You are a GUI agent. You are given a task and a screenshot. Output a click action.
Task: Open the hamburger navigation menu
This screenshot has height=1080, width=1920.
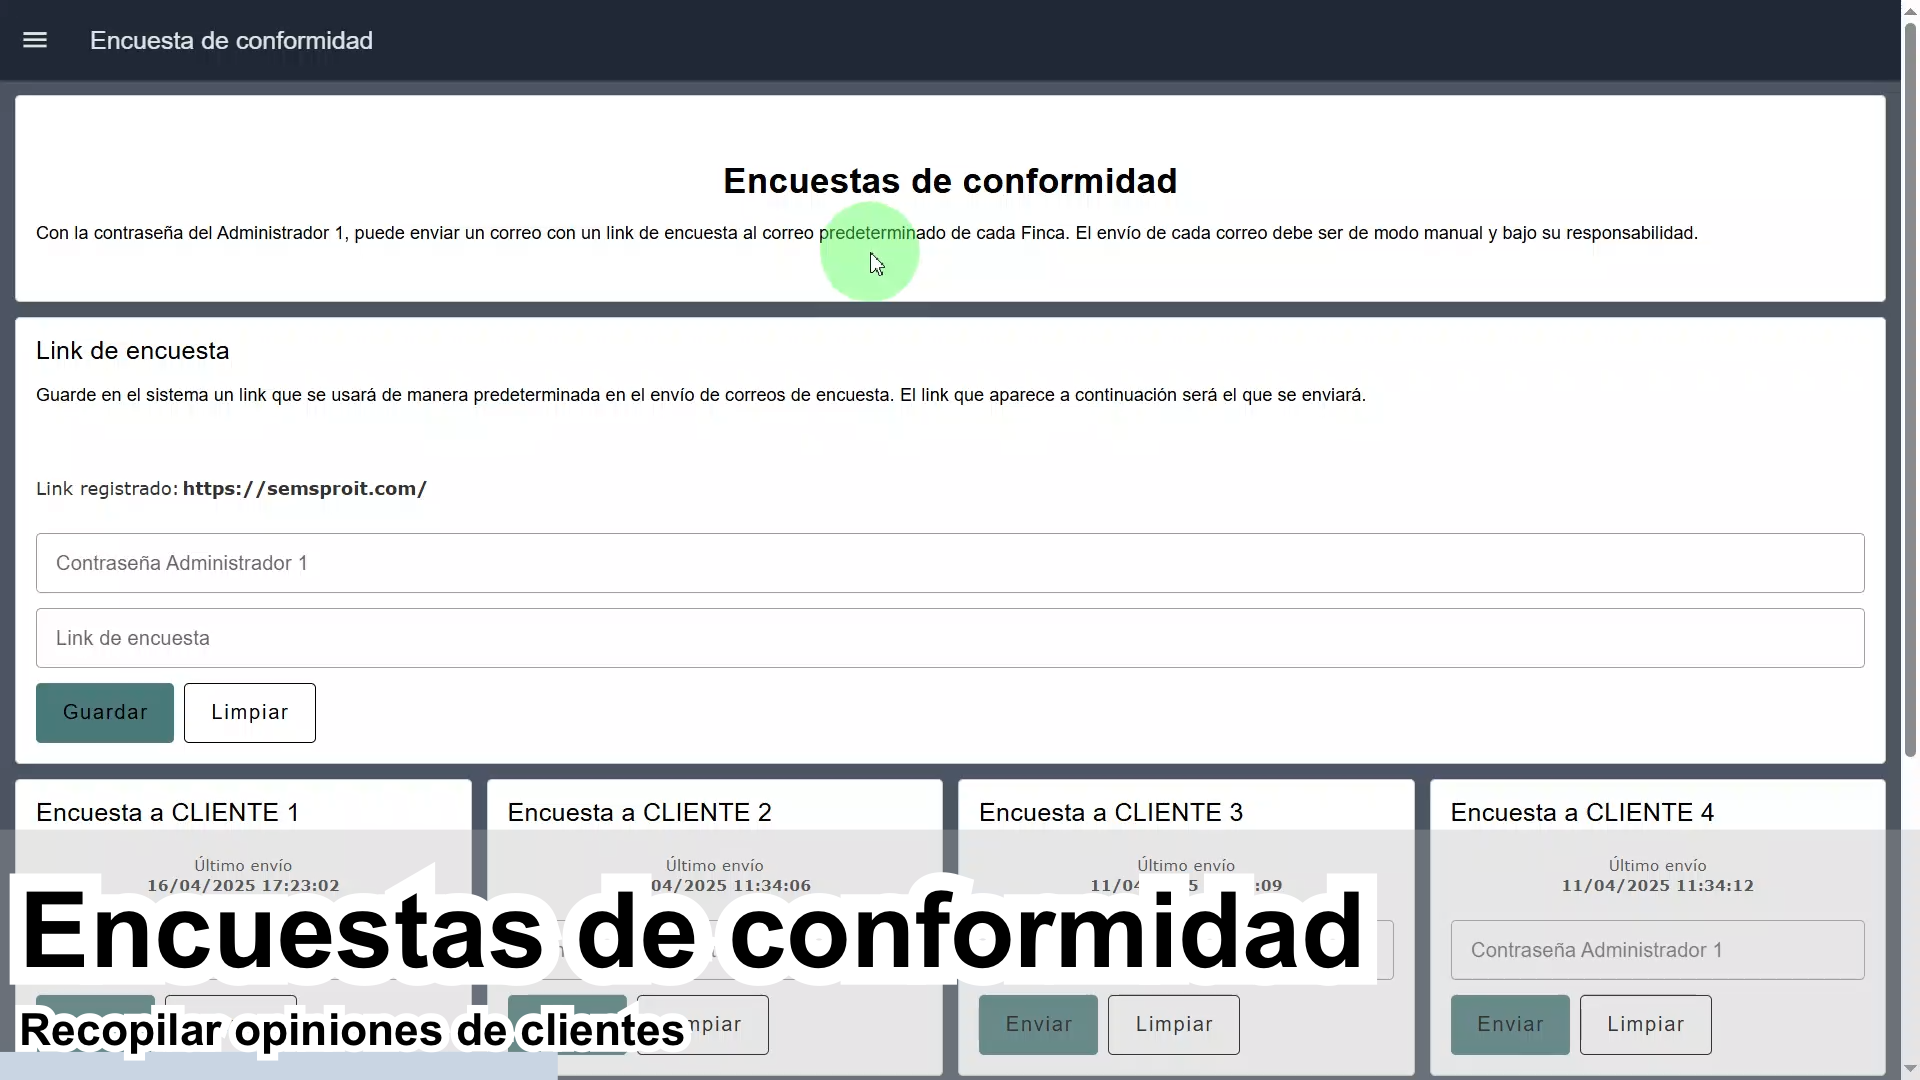click(35, 40)
